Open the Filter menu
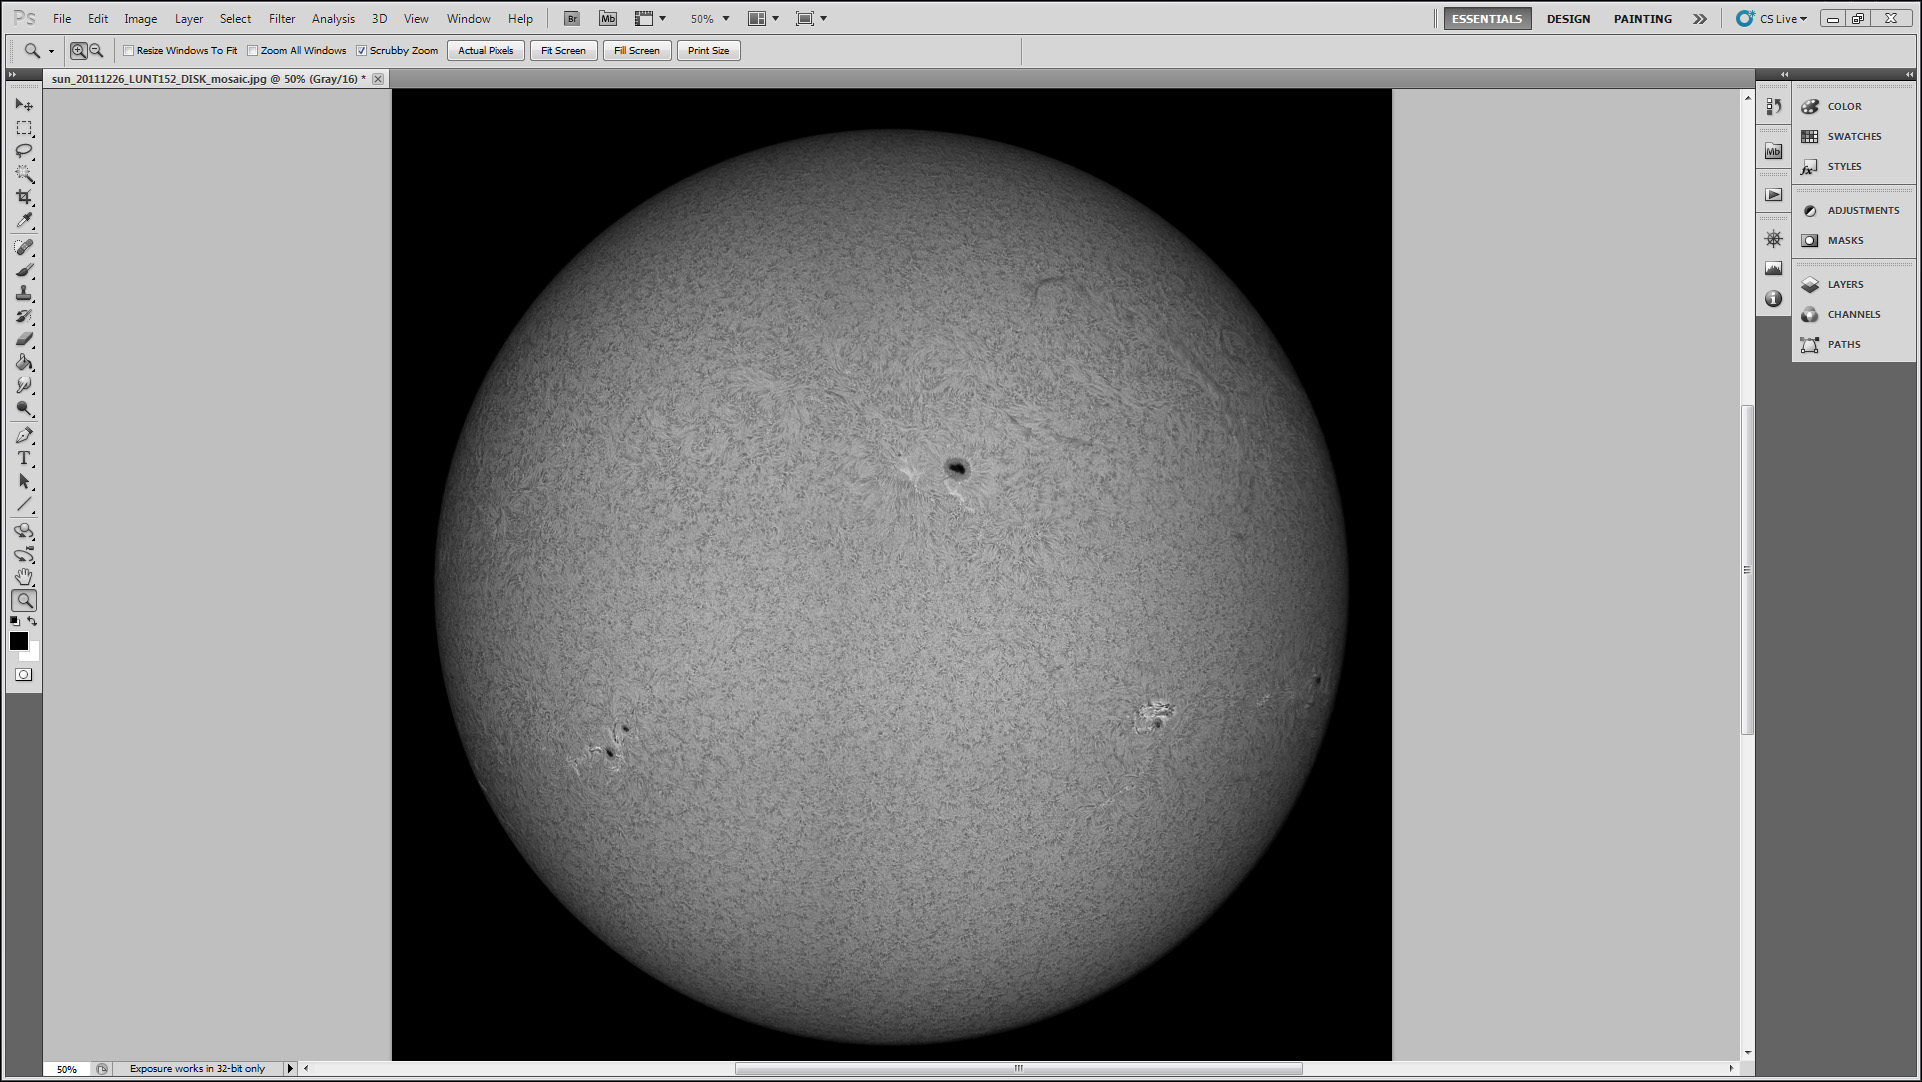Viewport: 1922px width, 1082px height. (x=281, y=19)
